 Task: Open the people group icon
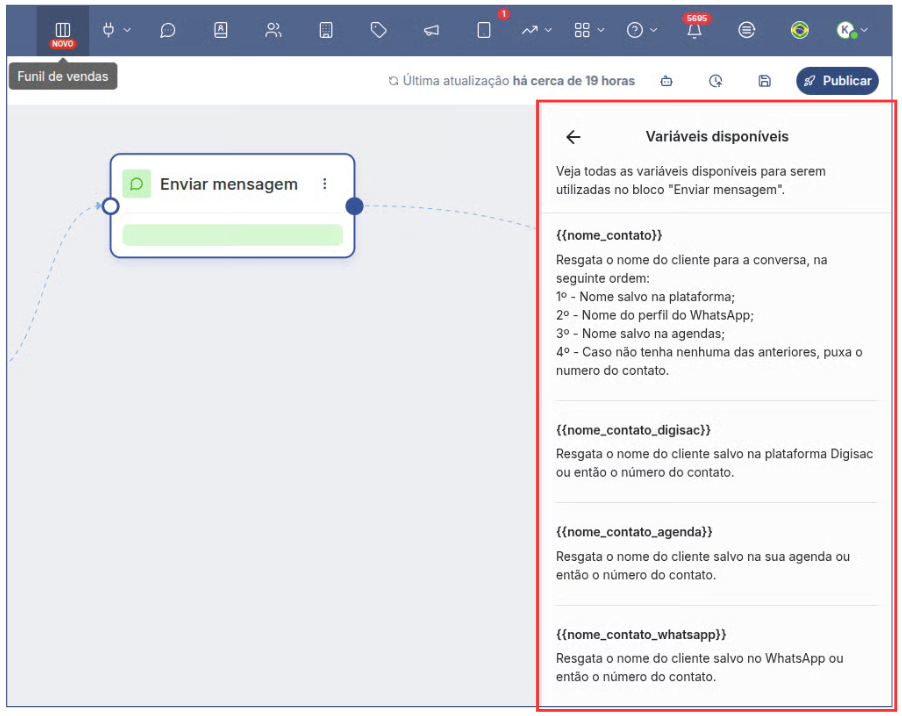[x=273, y=30]
